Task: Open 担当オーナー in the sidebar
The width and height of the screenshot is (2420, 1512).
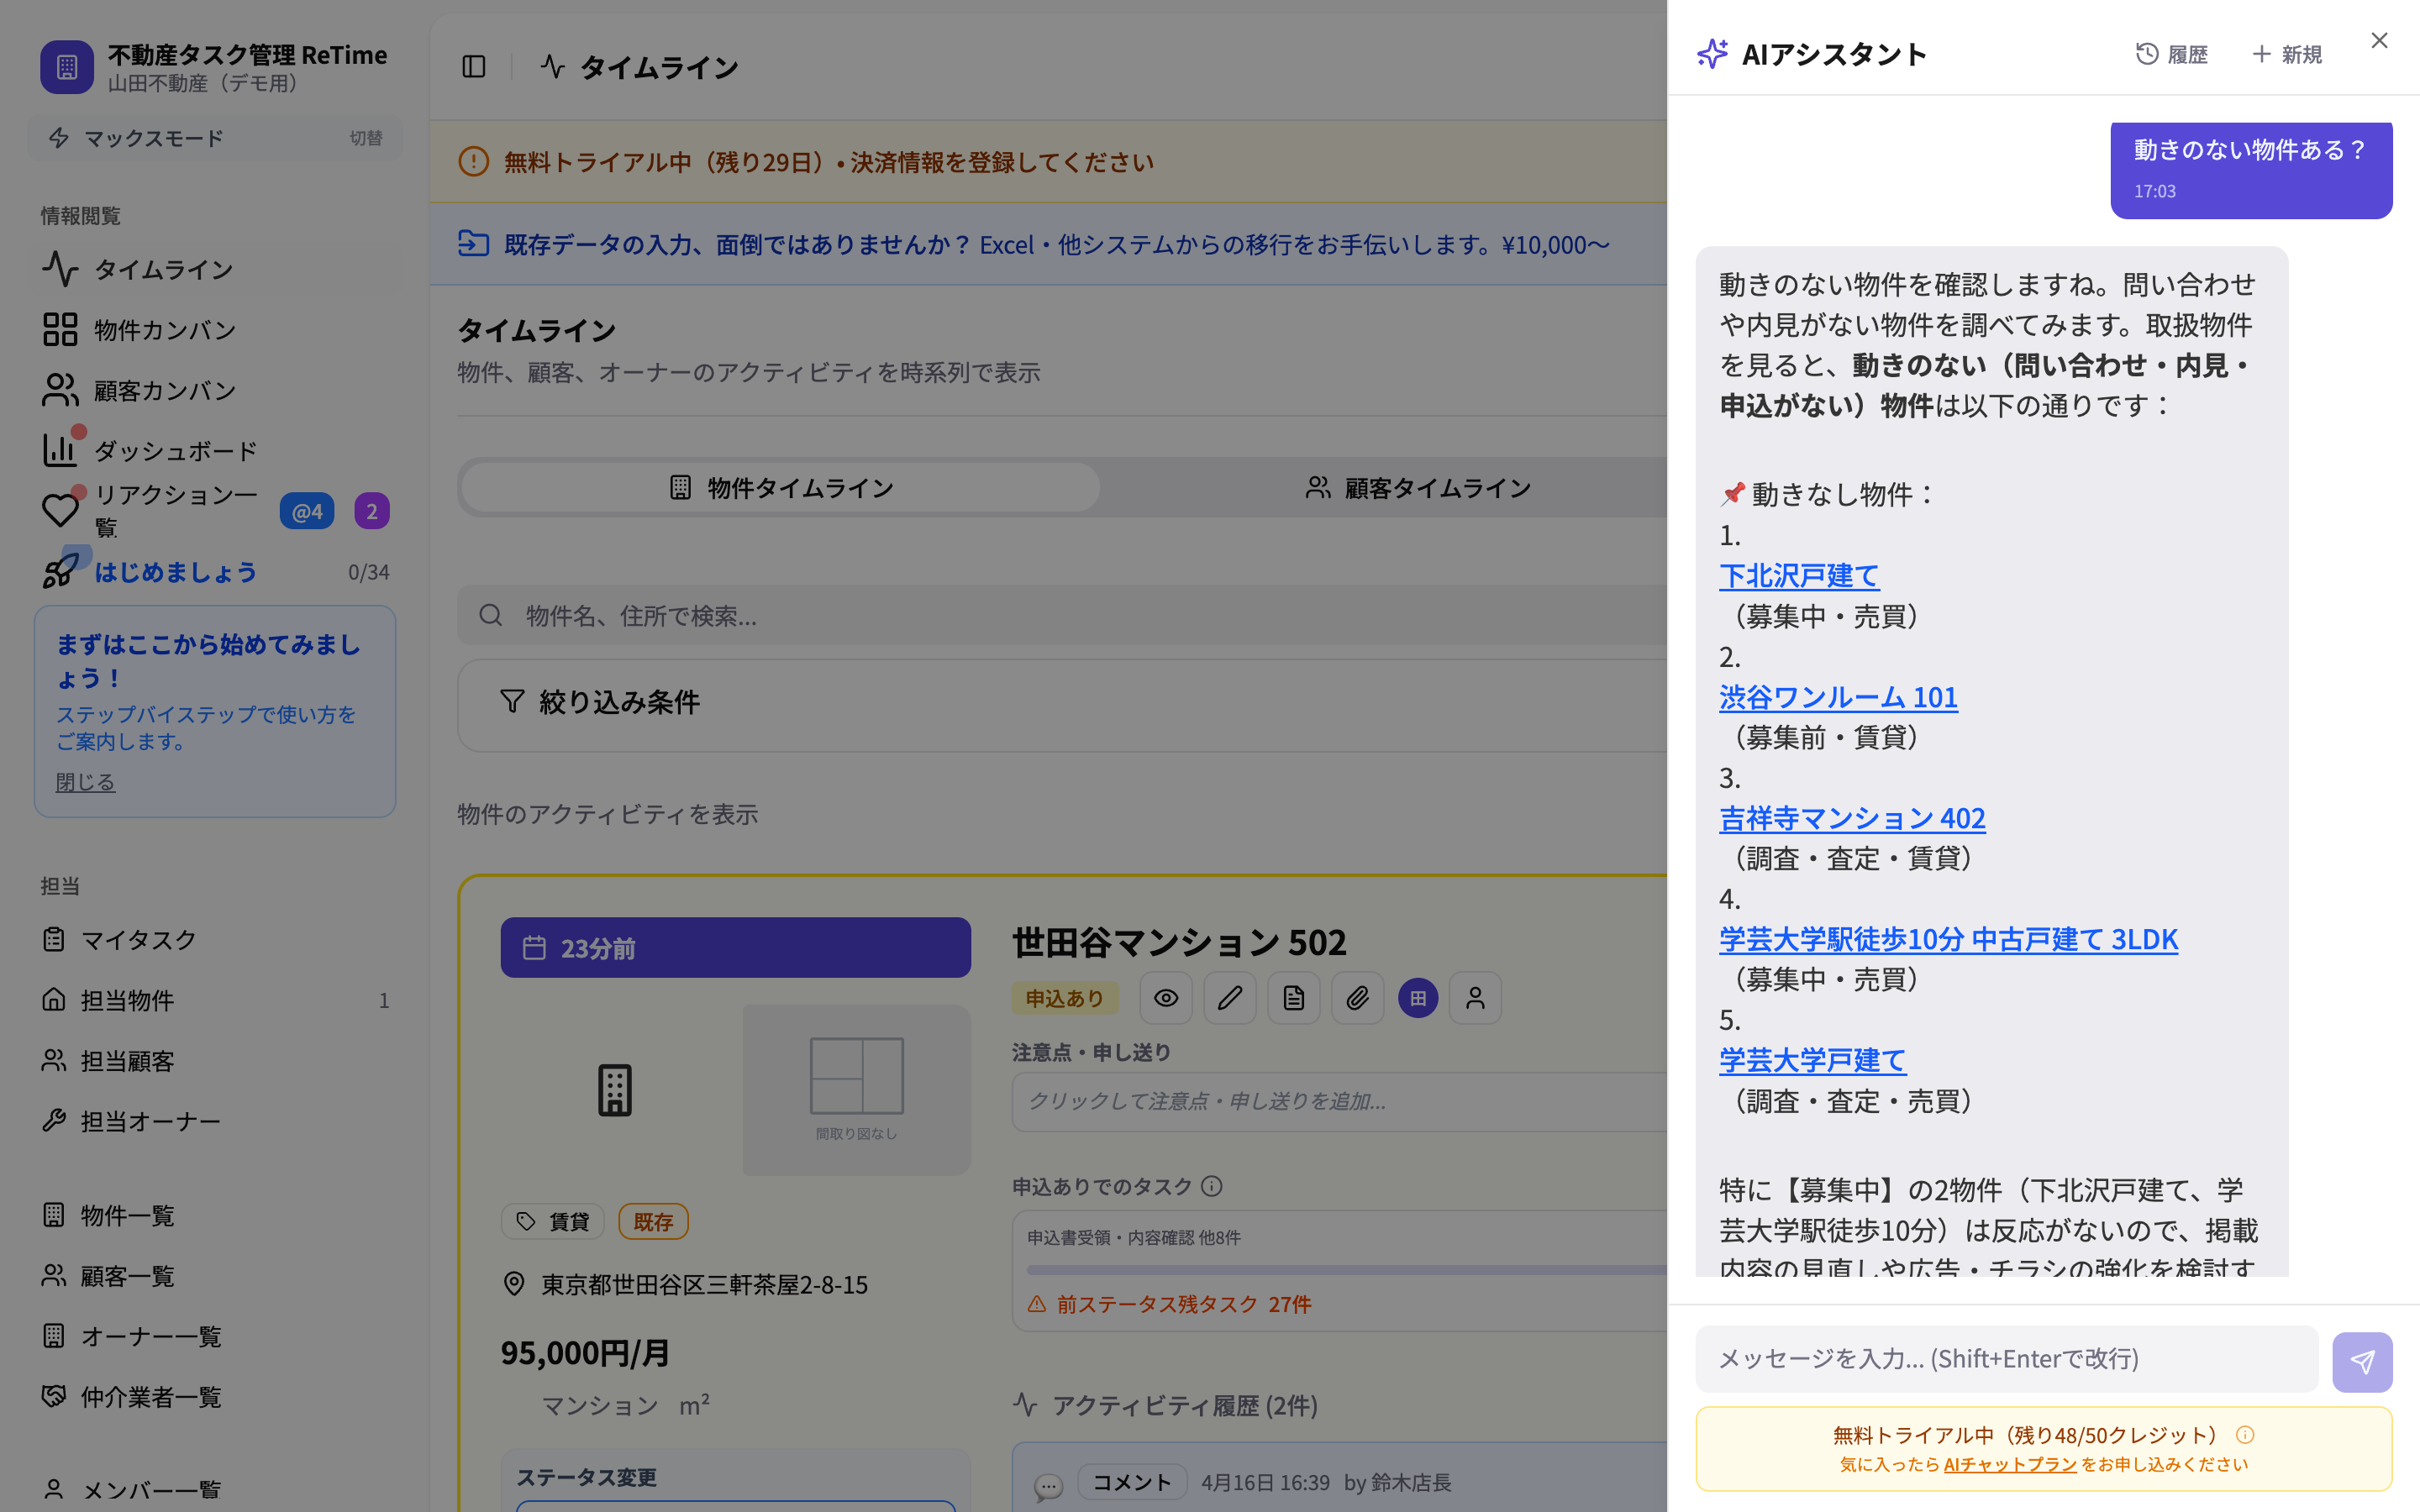Action: tap(215, 1121)
